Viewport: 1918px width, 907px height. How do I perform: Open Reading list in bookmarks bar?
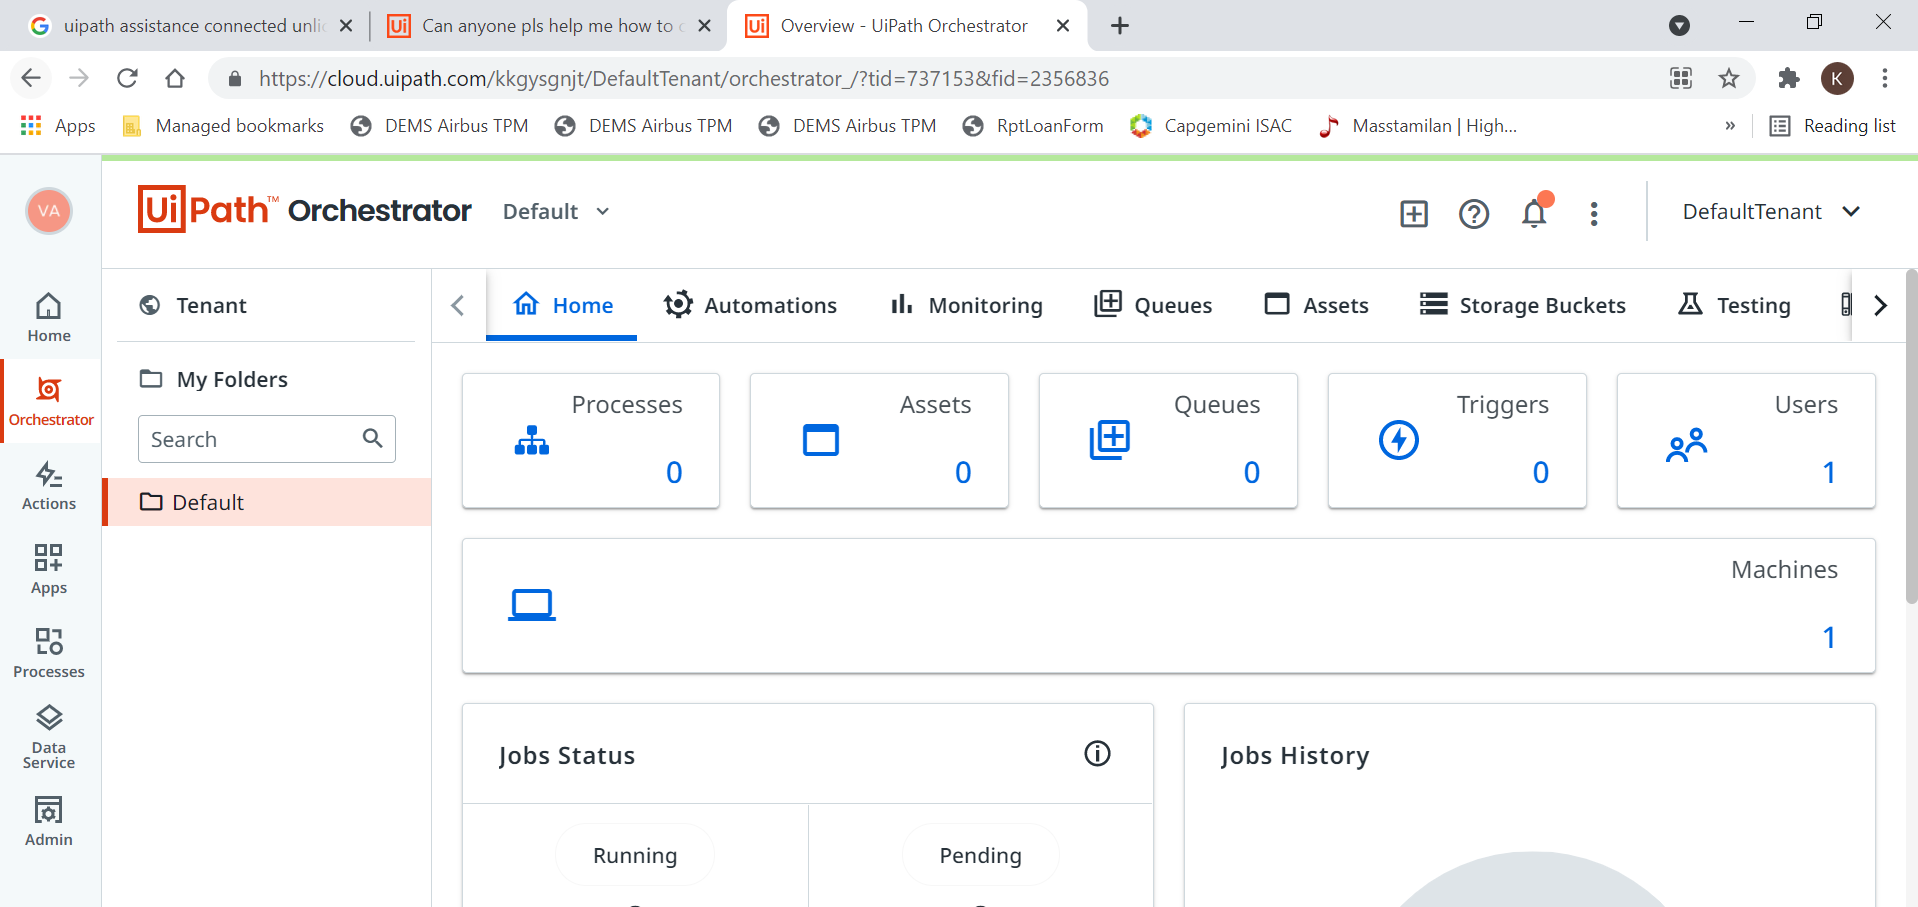point(1833,126)
